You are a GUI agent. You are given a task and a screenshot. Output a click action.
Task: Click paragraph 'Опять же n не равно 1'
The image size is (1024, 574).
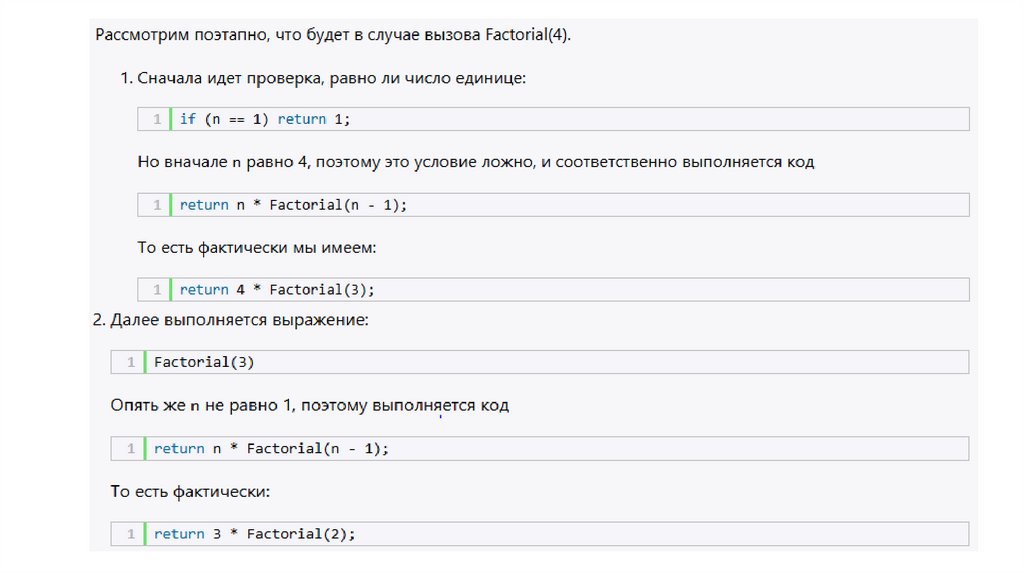(x=309, y=405)
